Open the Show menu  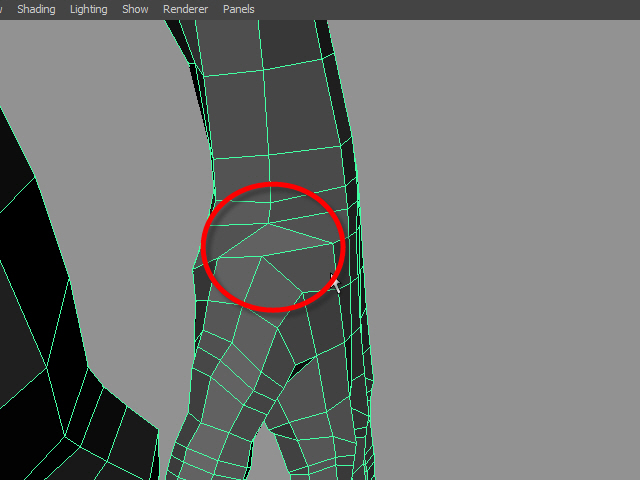point(135,9)
